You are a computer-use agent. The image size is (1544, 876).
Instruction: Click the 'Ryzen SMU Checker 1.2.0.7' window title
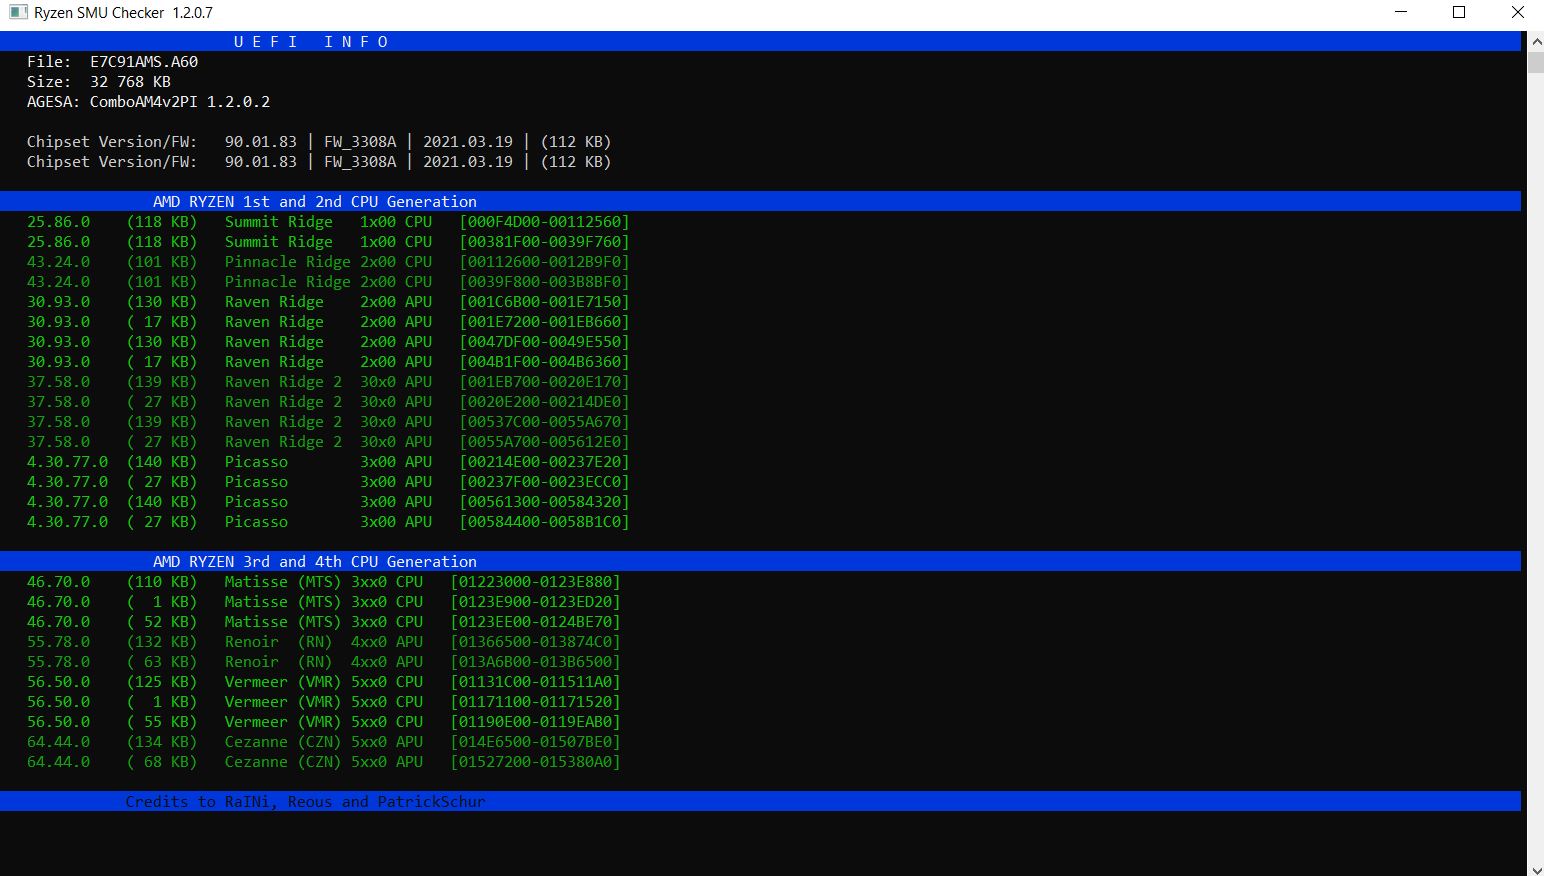tap(123, 13)
